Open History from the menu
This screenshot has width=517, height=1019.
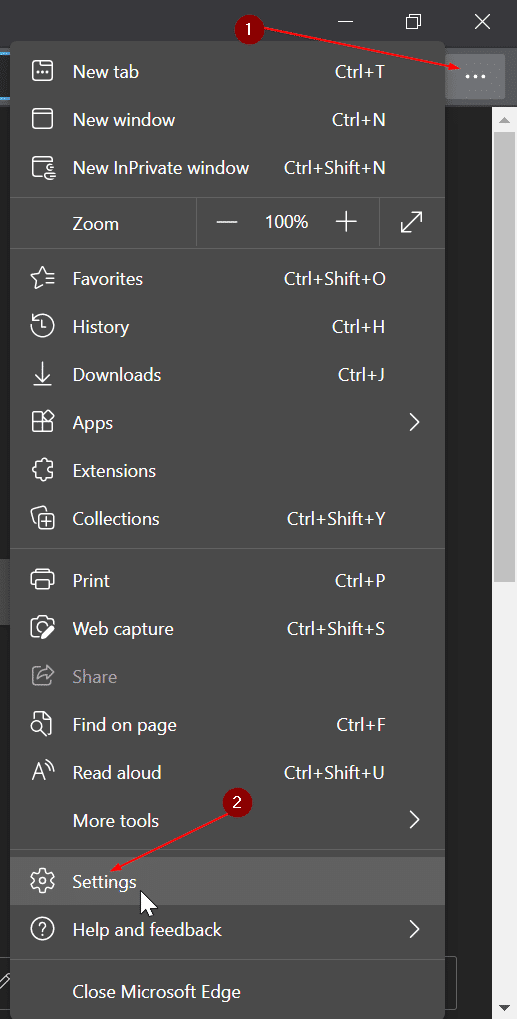click(227, 326)
